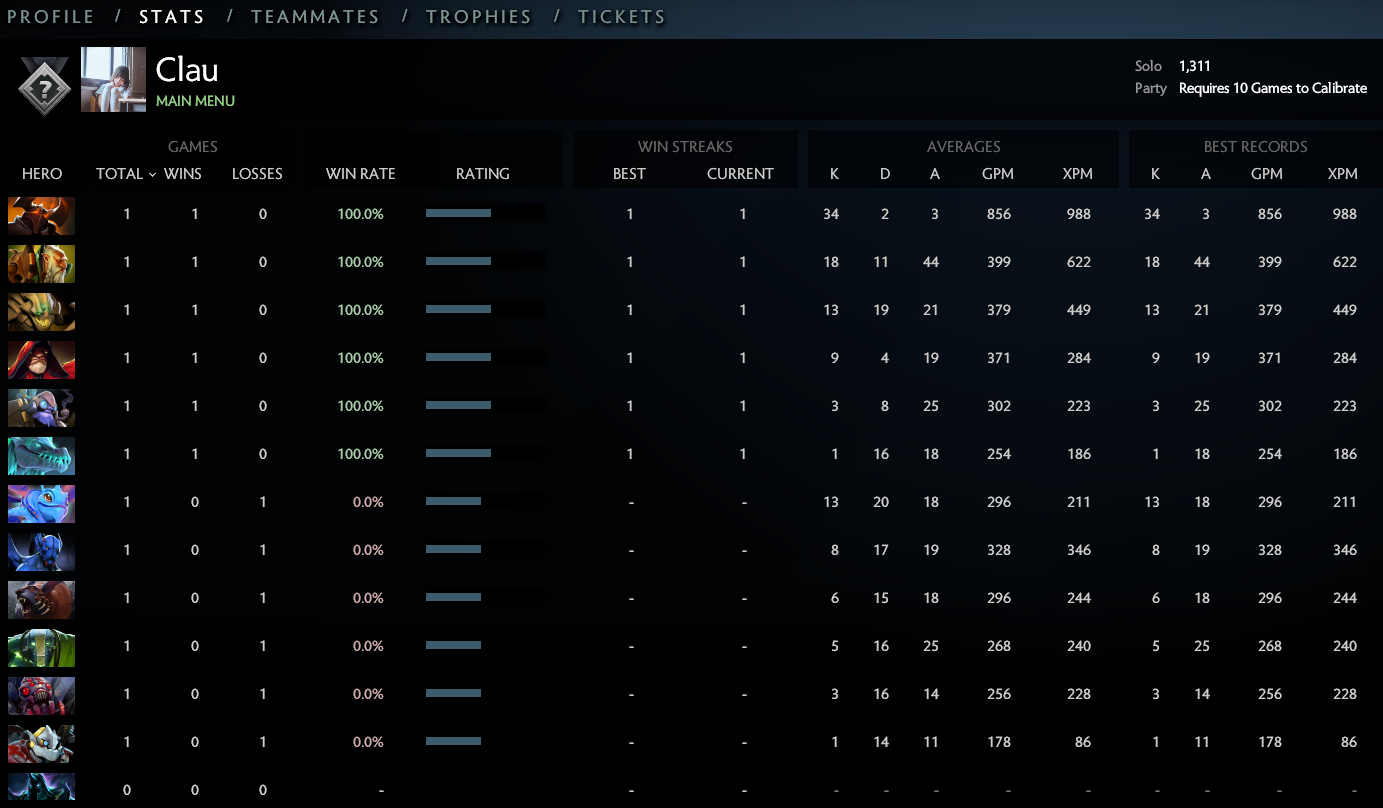1383x808 pixels.
Task: Select the Night Stalker hero portrait
Action: pyautogui.click(x=41, y=551)
